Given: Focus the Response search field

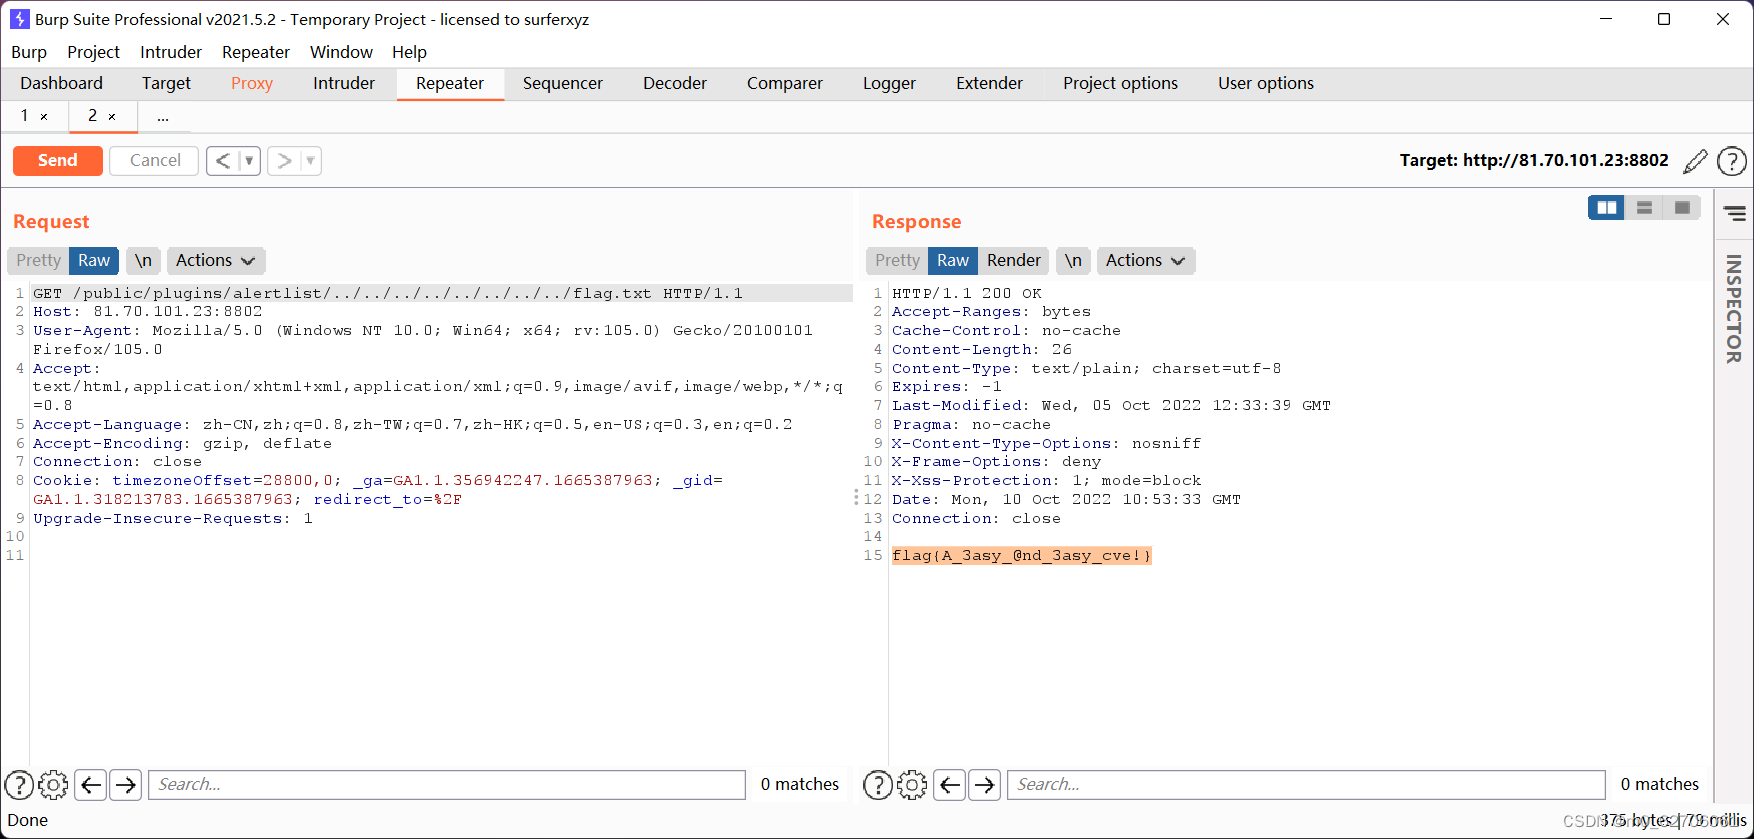Looking at the screenshot, I should pyautogui.click(x=1306, y=785).
